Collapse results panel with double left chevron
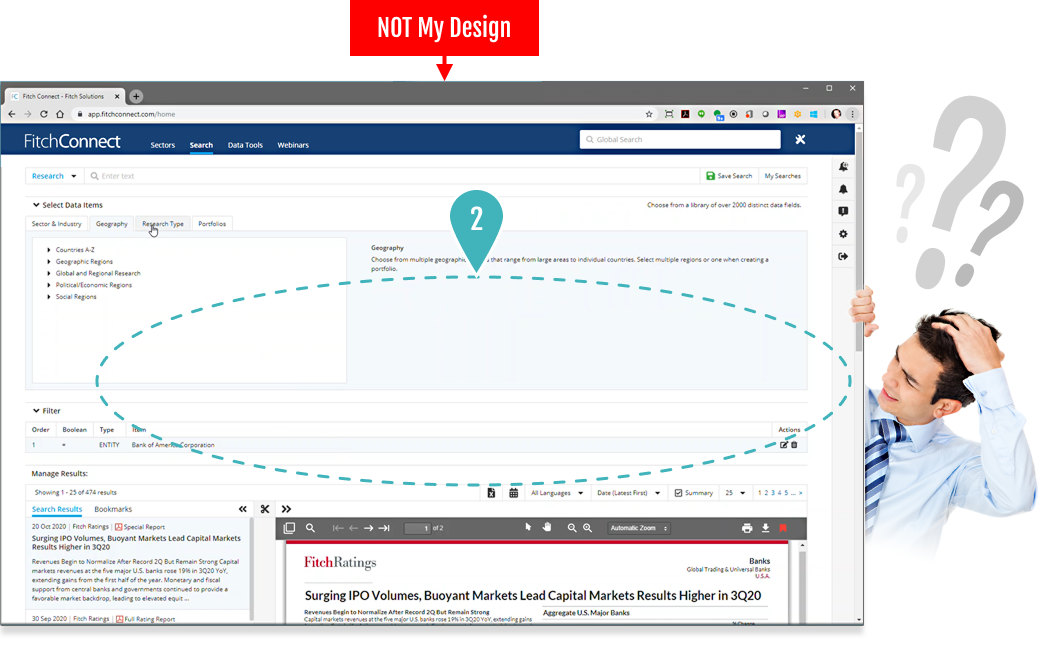 [x=243, y=510]
